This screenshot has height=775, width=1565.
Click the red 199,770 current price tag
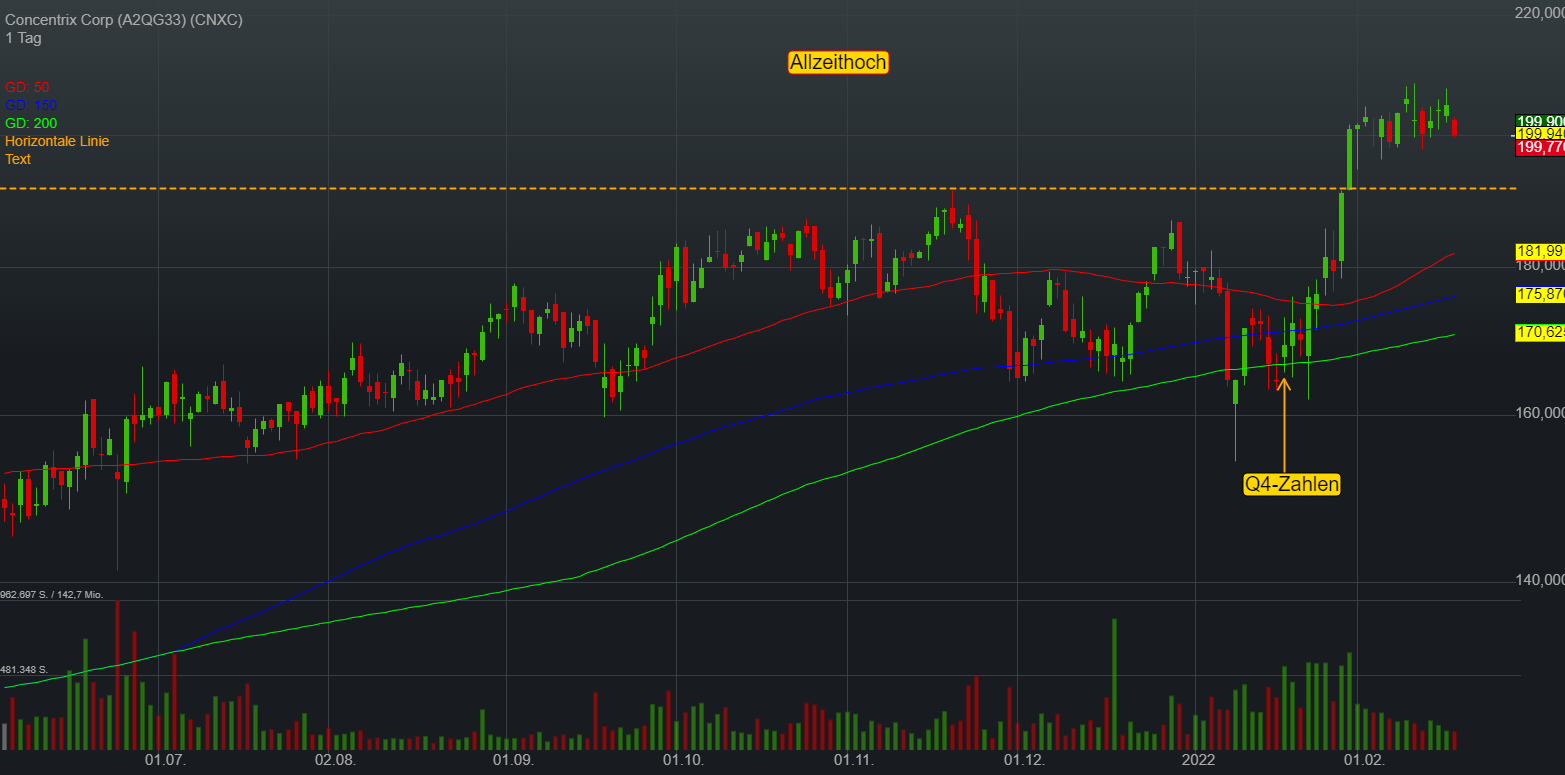coord(1540,147)
